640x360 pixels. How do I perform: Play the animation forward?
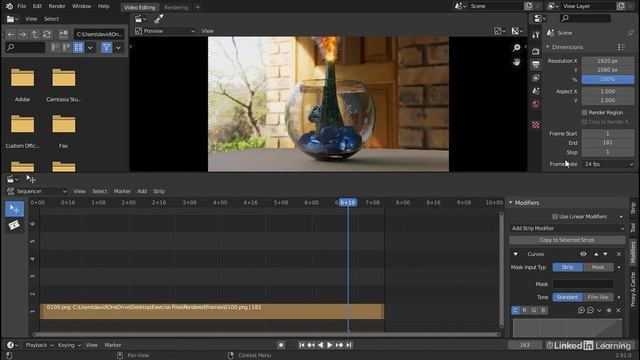[330, 345]
